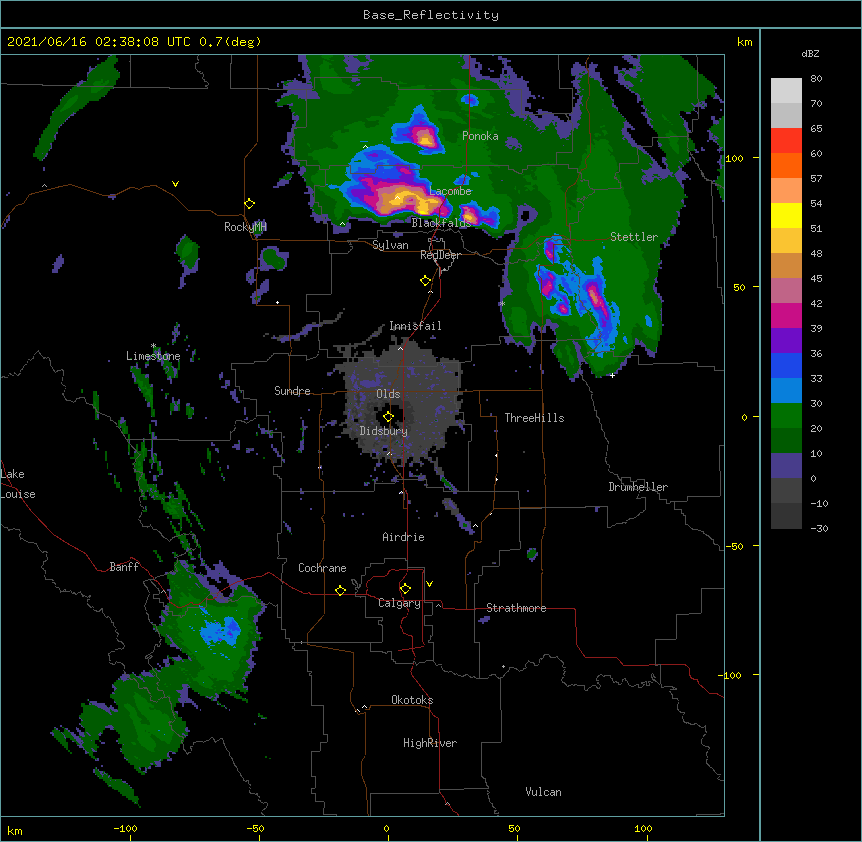The width and height of the screenshot is (862, 842).
Task: Click the yellow diamond marker south of RedDeer
Action: click(425, 281)
